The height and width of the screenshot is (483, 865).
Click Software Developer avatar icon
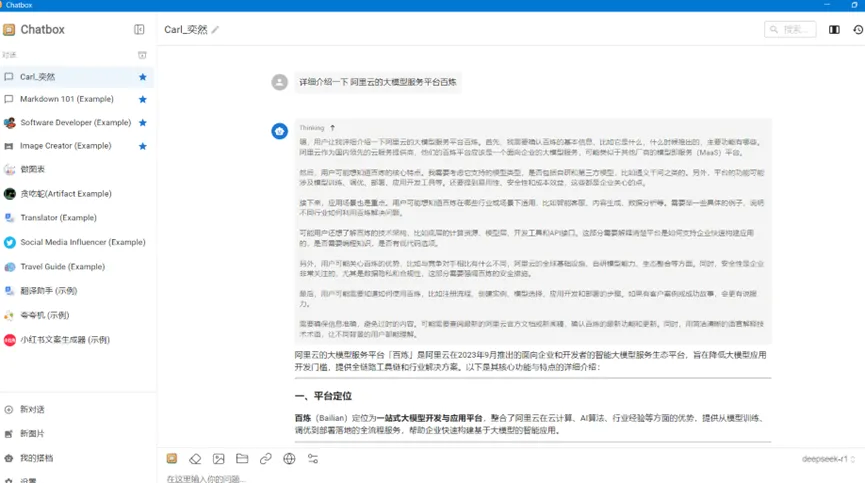point(9,122)
